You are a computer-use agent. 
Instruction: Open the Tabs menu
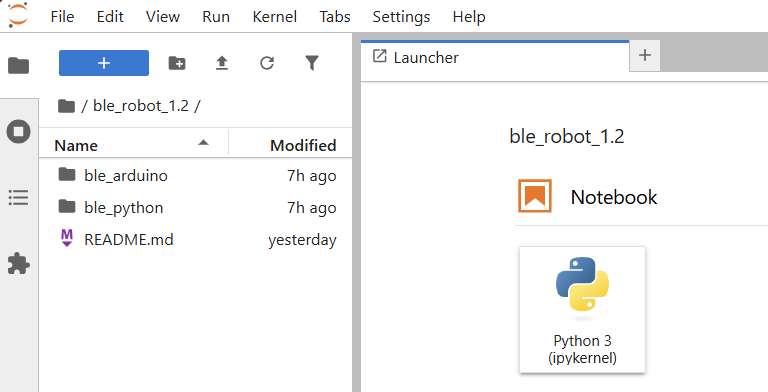[335, 17]
